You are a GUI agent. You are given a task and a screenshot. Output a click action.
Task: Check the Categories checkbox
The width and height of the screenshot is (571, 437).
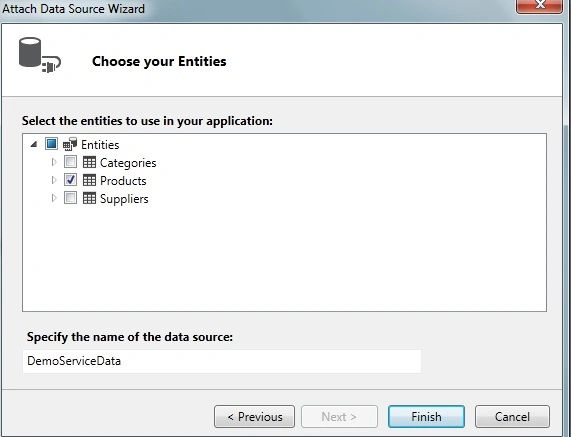tap(70, 162)
